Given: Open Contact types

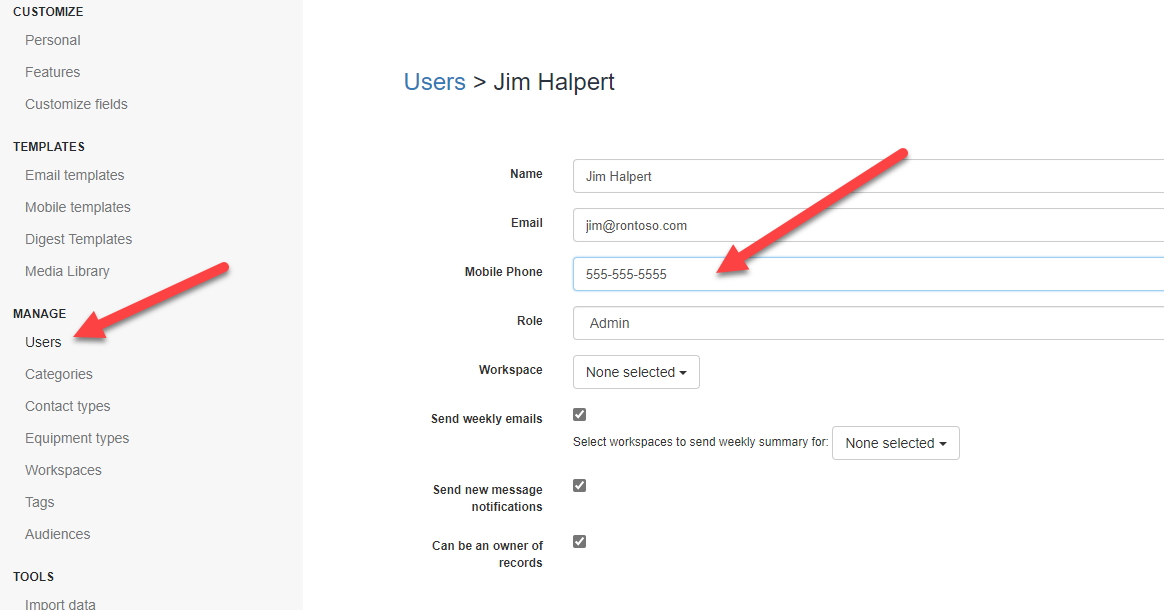Looking at the screenshot, I should [x=68, y=406].
